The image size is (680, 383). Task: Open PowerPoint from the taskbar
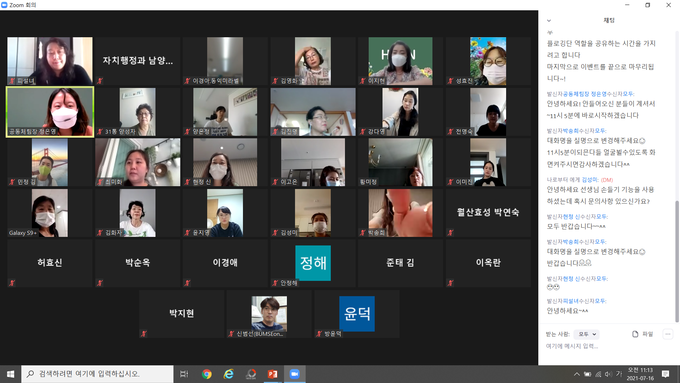click(272, 374)
